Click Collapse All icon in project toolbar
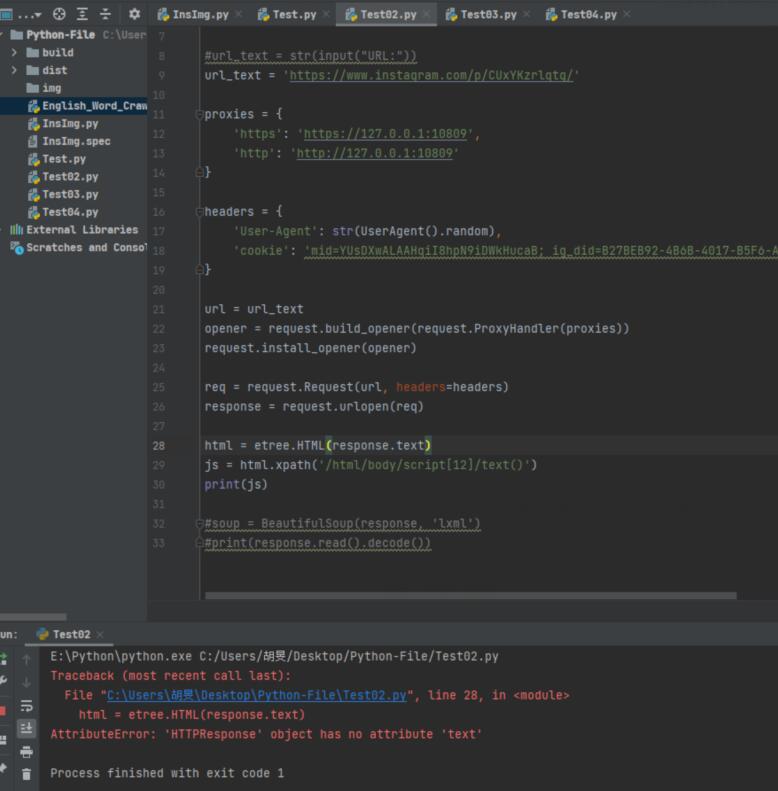 [x=105, y=15]
